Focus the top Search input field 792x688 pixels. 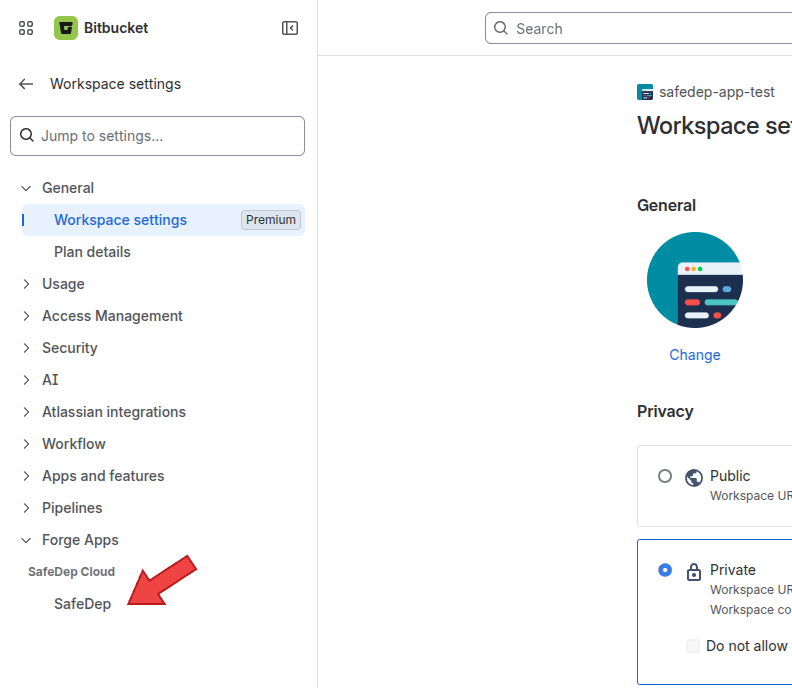(638, 28)
